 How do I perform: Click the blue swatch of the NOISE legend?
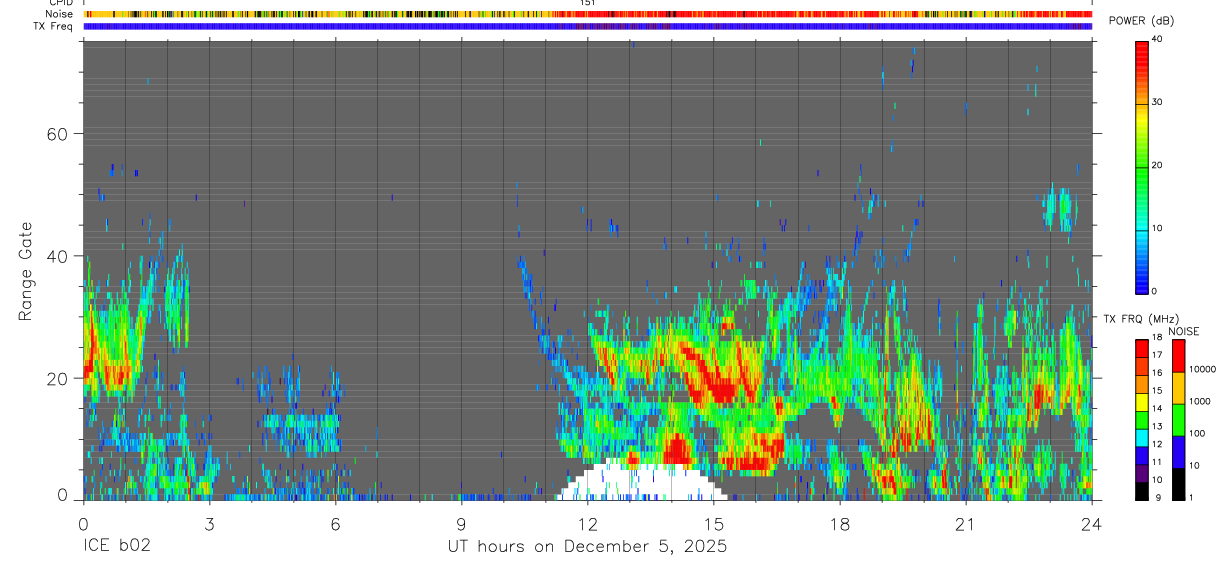coord(1178,452)
